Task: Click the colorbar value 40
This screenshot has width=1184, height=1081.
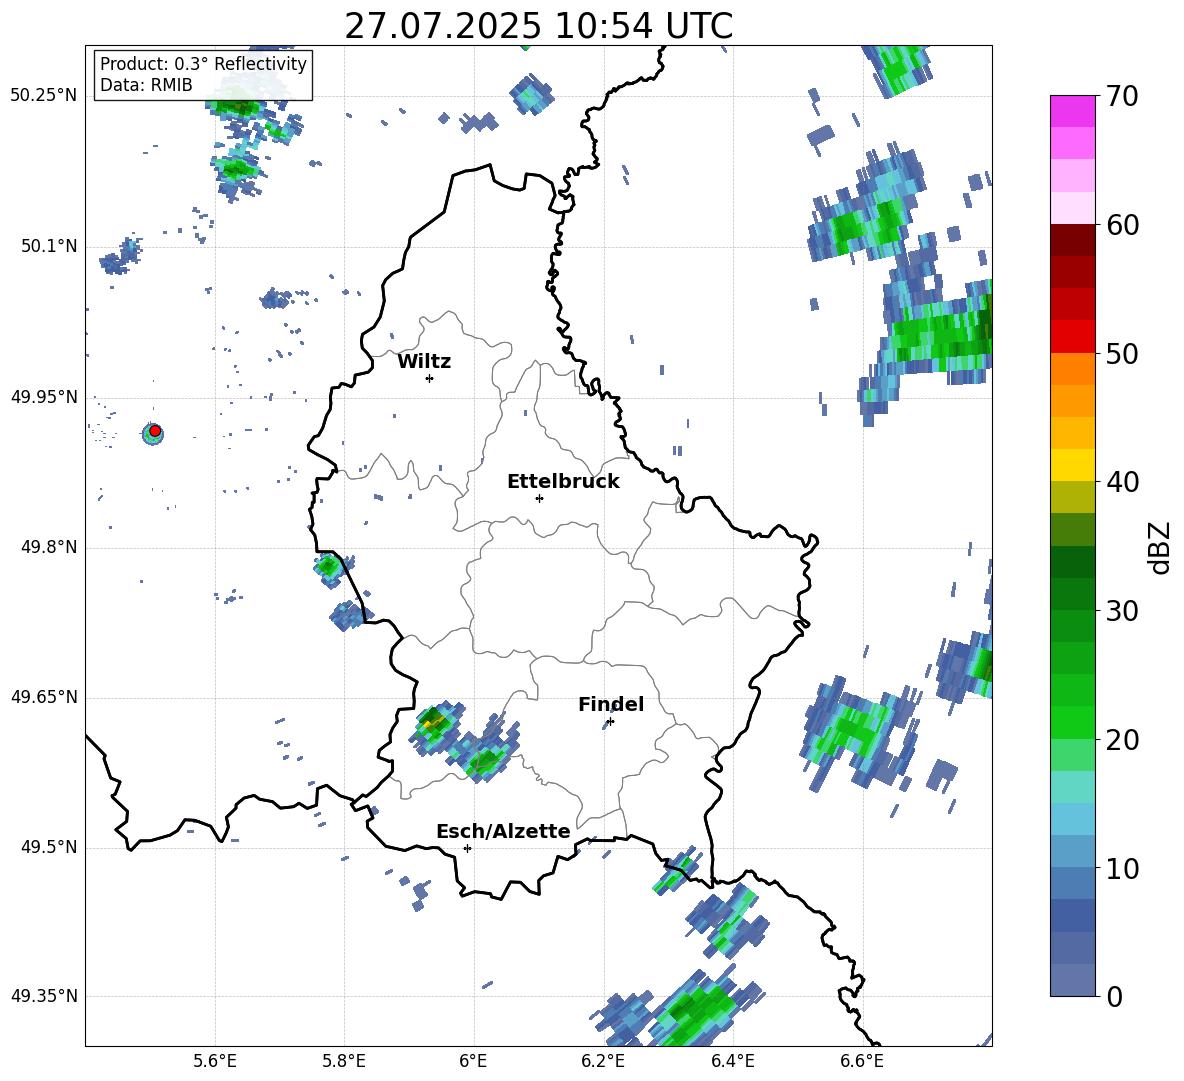Action: coord(1122,482)
